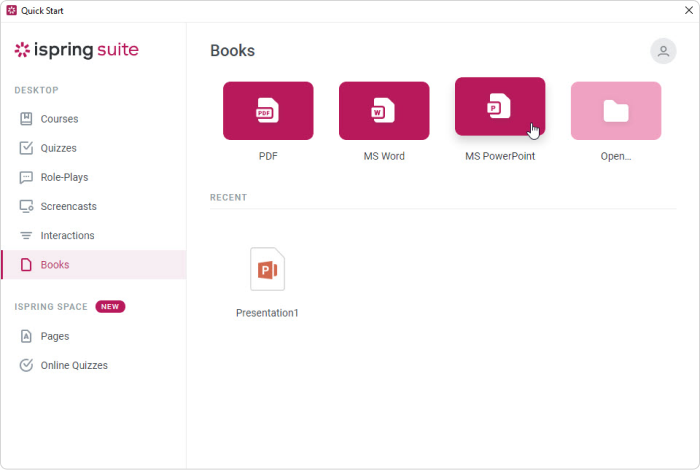Click the Interactions icon in sidebar

(27, 236)
